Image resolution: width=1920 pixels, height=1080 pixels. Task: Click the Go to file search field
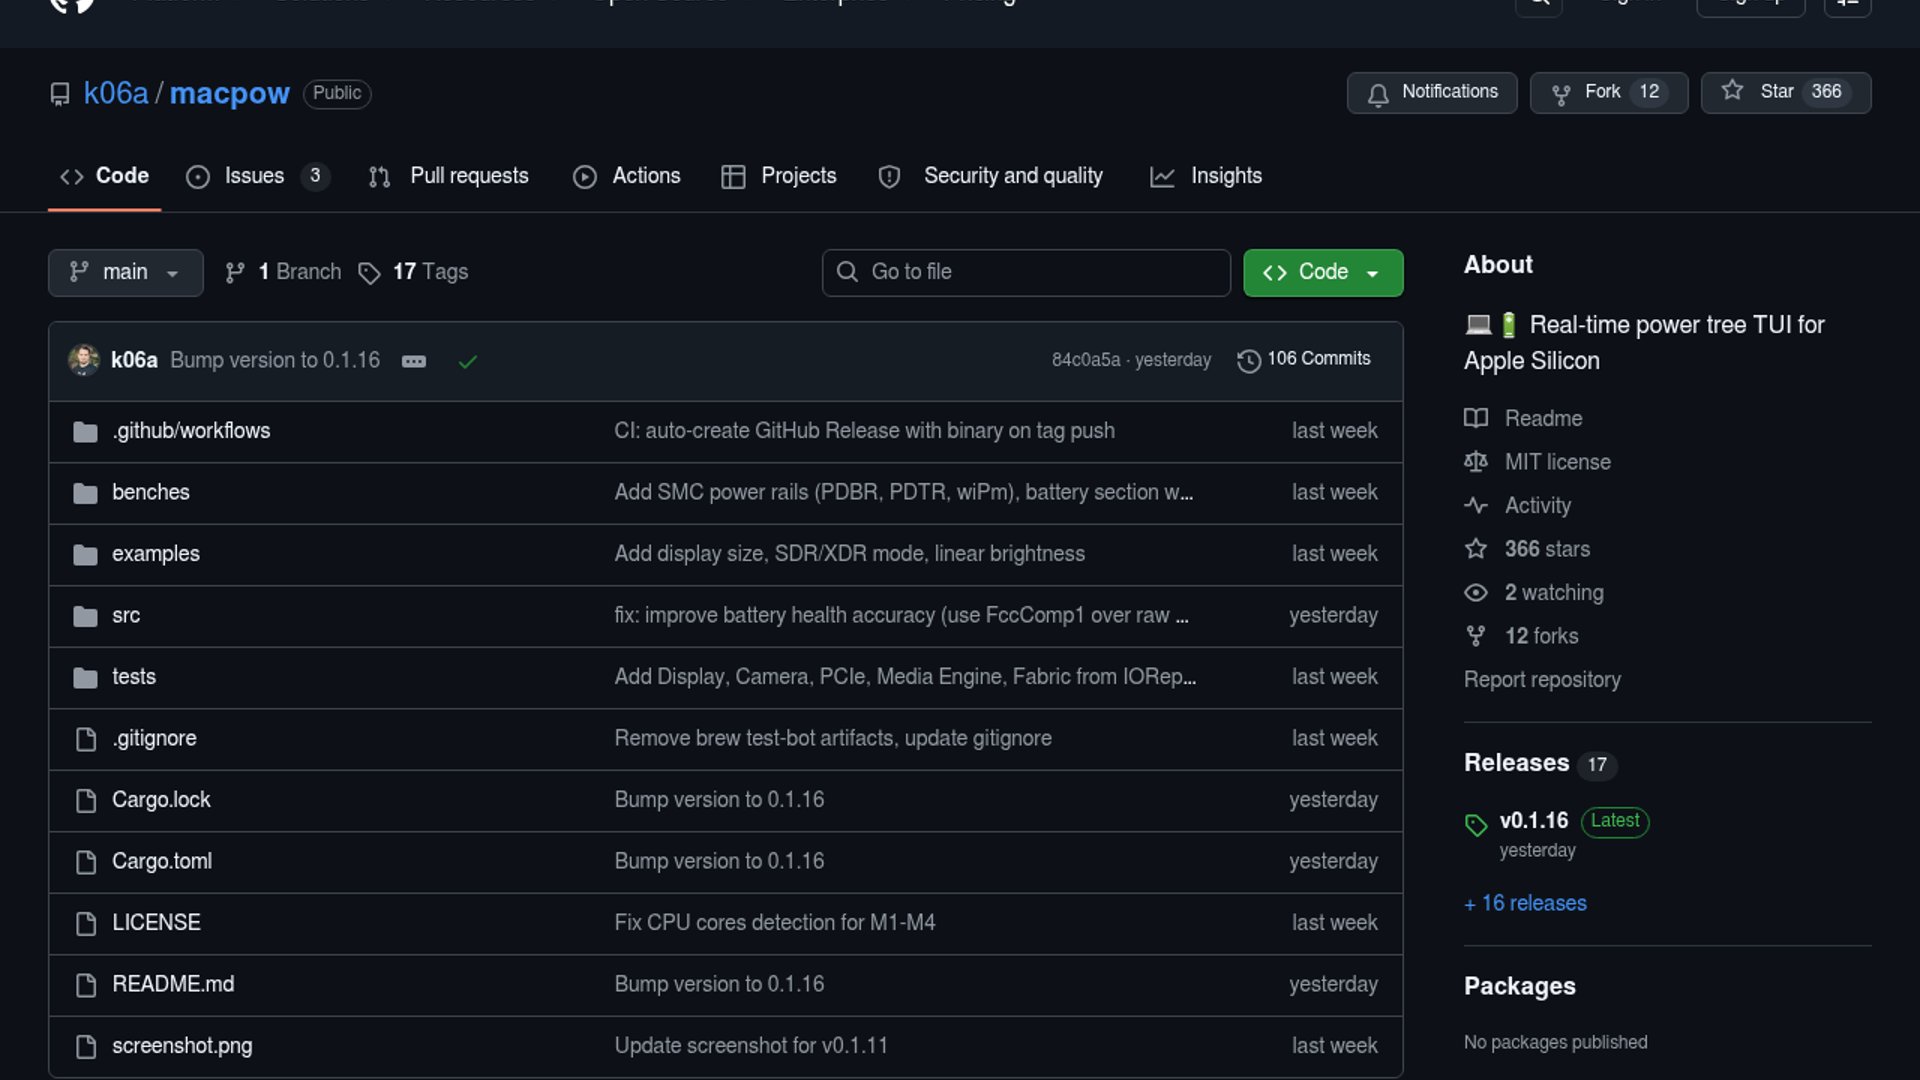point(1026,273)
